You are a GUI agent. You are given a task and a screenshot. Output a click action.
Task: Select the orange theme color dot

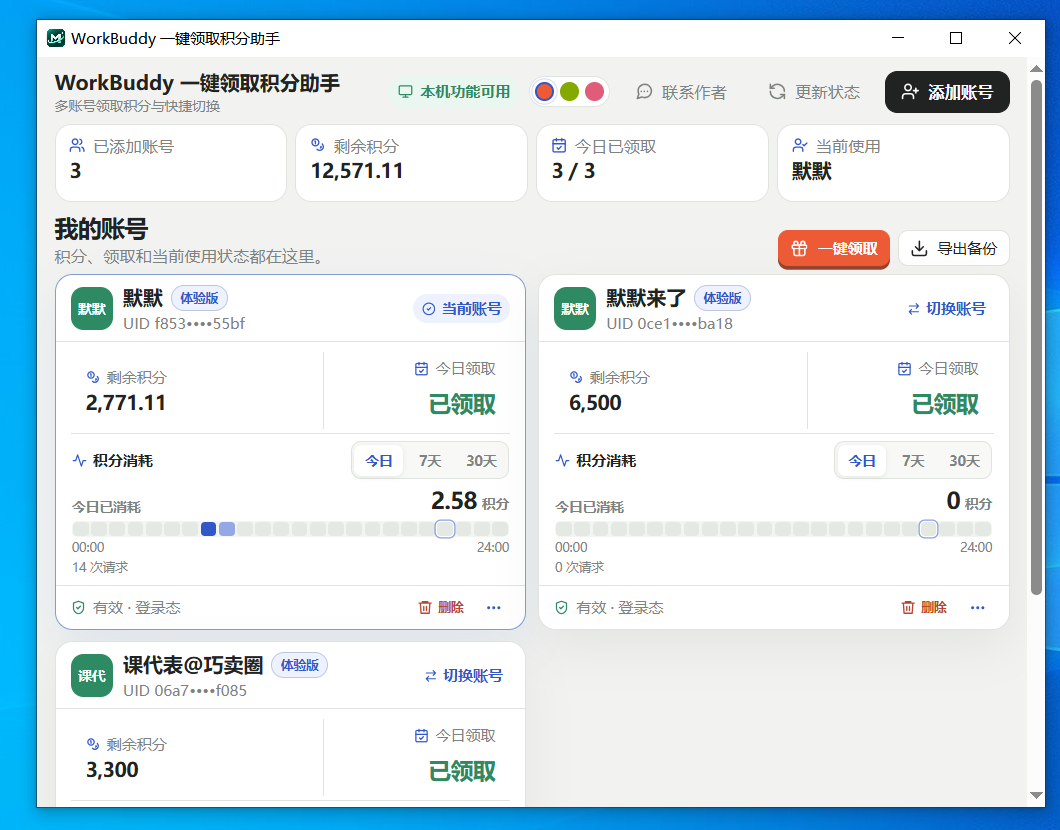pos(544,91)
